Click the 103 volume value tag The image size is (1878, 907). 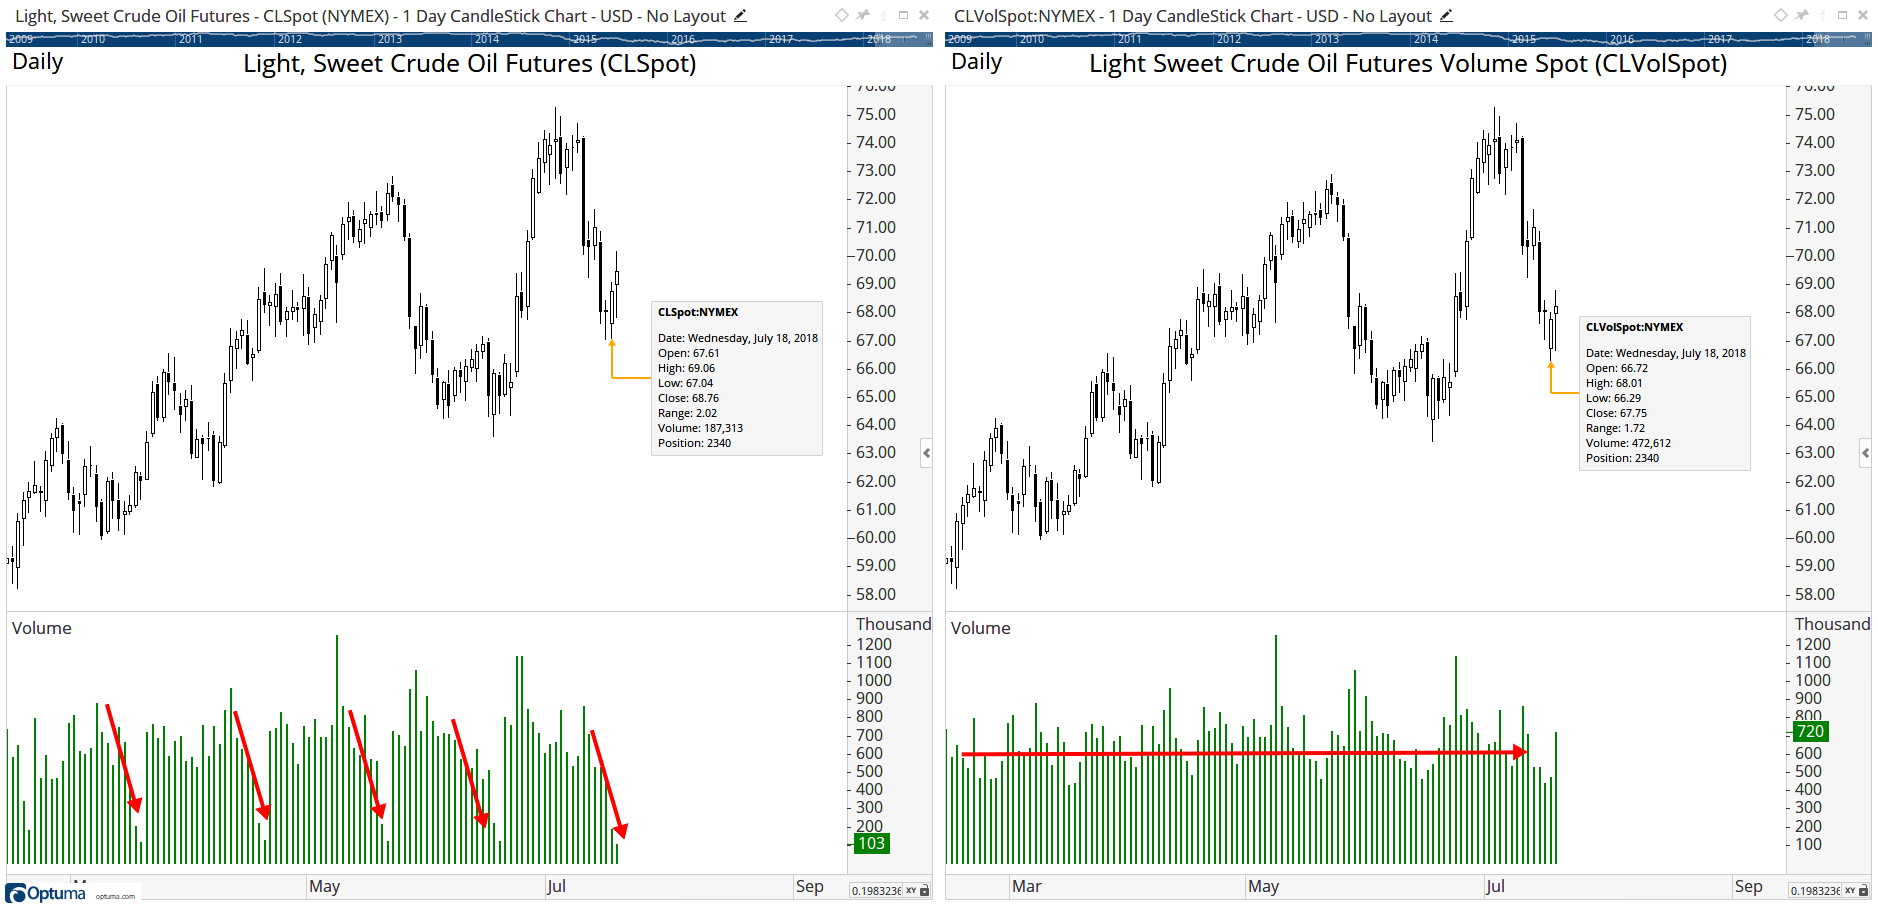[871, 843]
